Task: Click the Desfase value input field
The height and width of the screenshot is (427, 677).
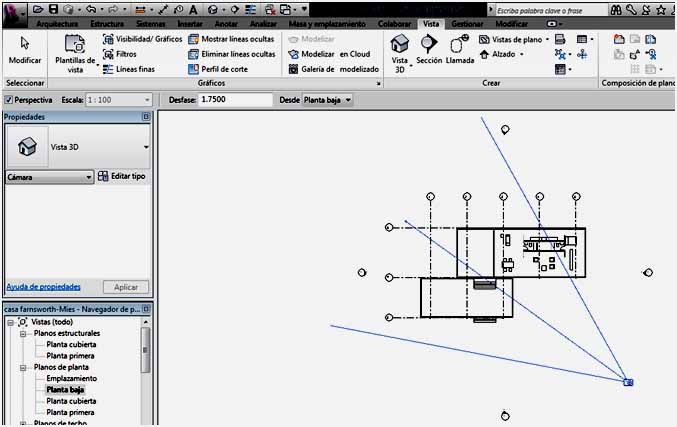Action: 235,101
